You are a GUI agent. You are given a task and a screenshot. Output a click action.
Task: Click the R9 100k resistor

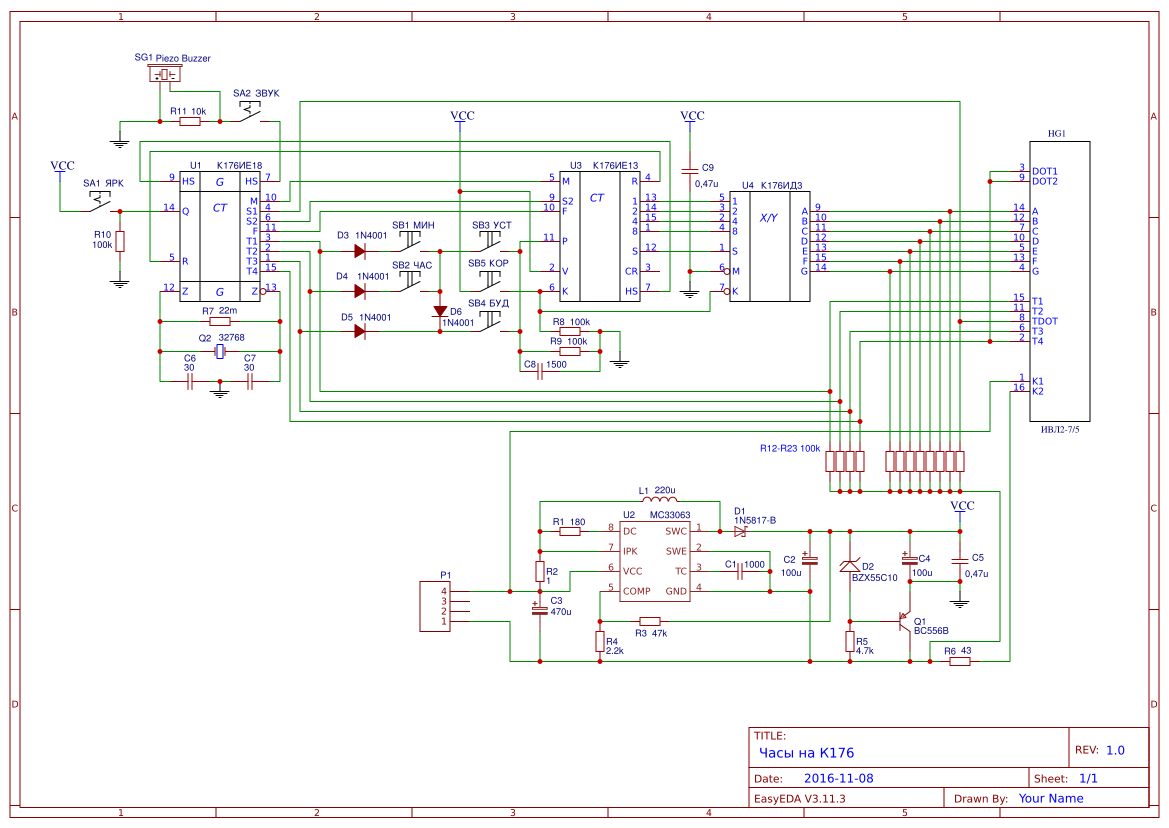(570, 351)
